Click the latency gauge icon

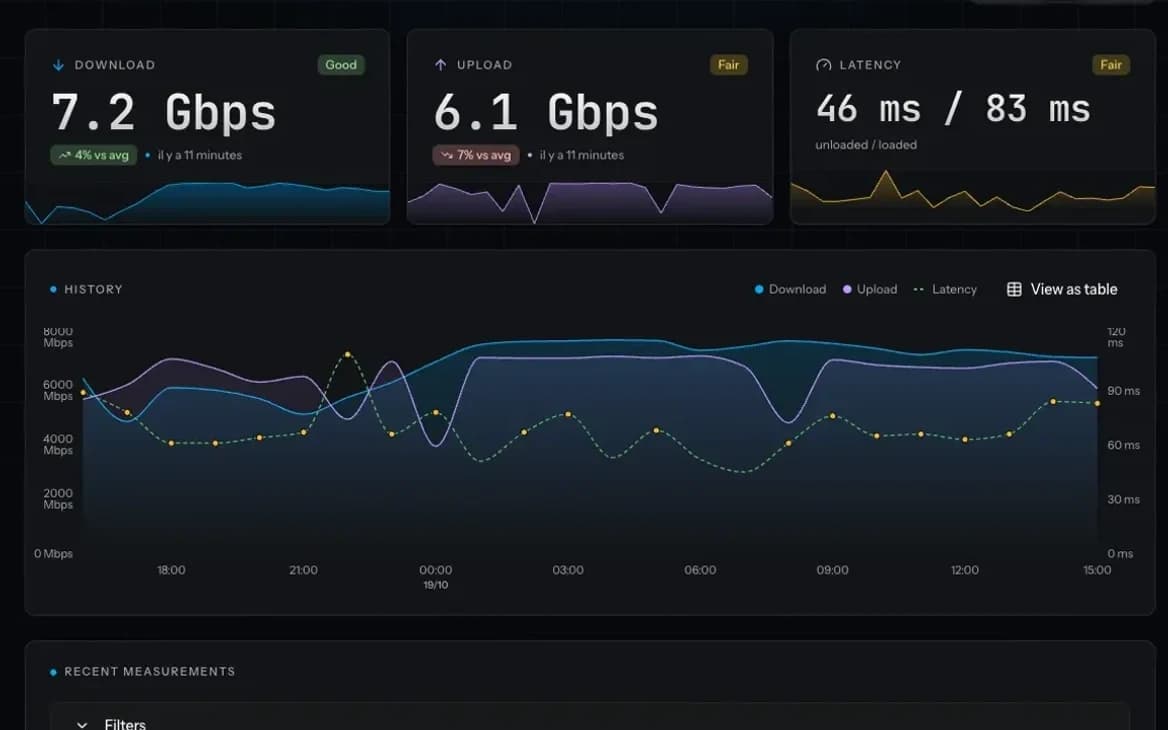[823, 65]
